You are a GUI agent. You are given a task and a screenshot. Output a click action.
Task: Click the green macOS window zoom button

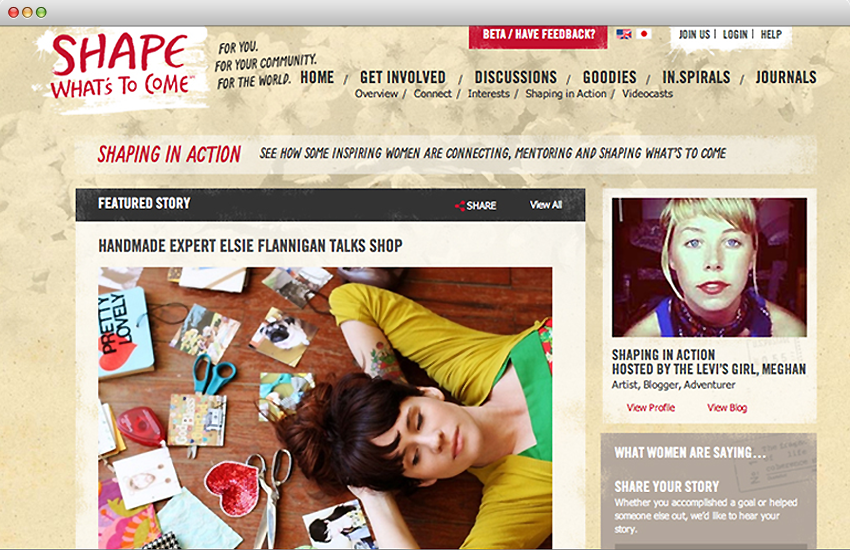tap(41, 12)
